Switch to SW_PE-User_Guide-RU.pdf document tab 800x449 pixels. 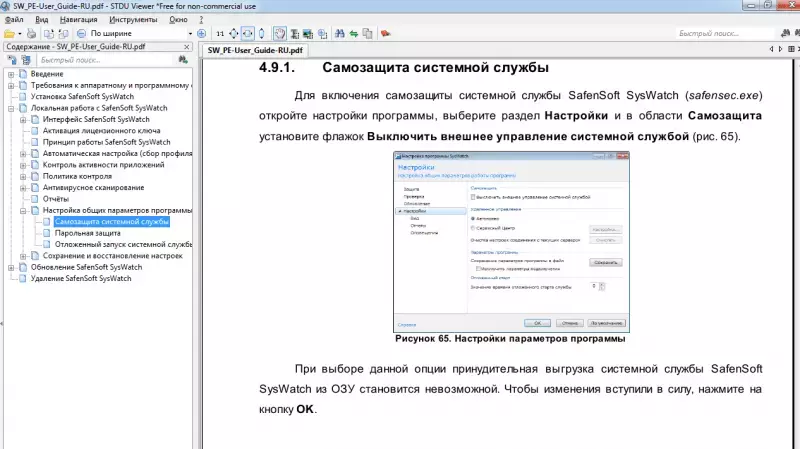click(255, 50)
